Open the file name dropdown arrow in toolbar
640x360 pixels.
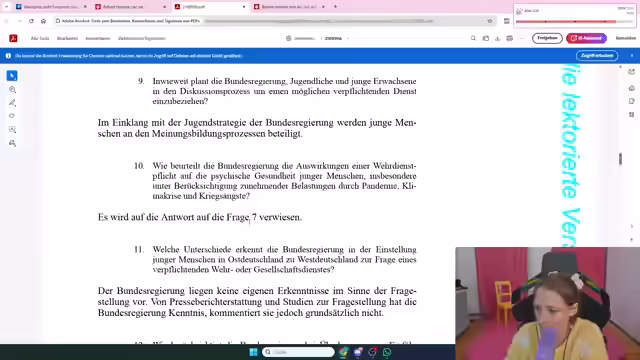[x=348, y=38]
